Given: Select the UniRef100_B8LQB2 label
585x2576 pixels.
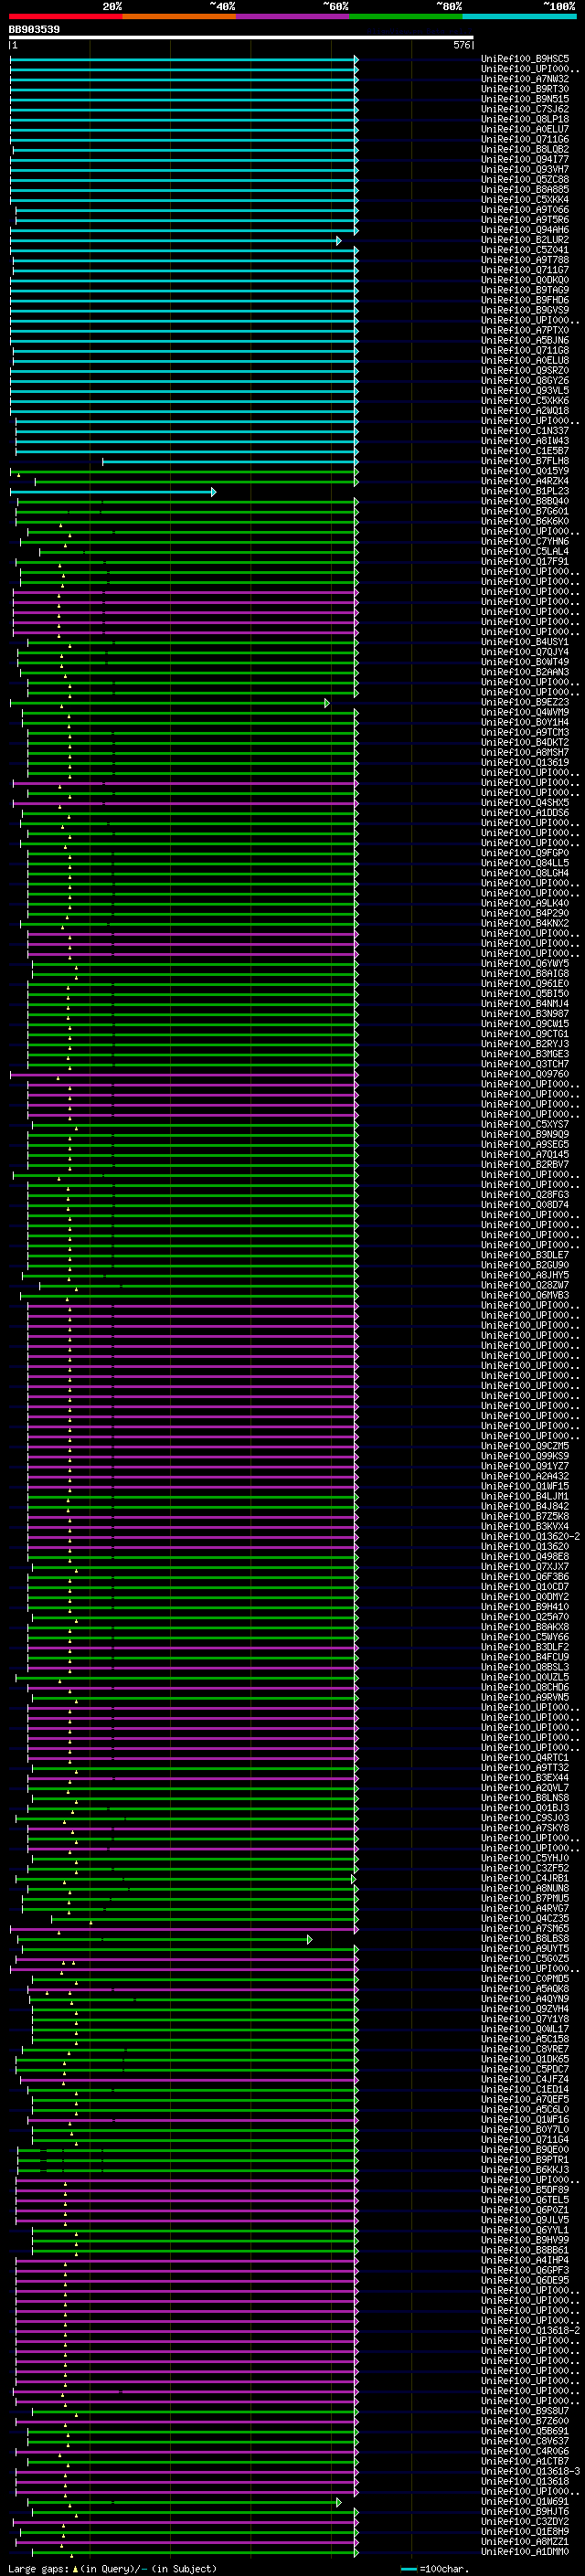Looking at the screenshot, I should [x=525, y=149].
